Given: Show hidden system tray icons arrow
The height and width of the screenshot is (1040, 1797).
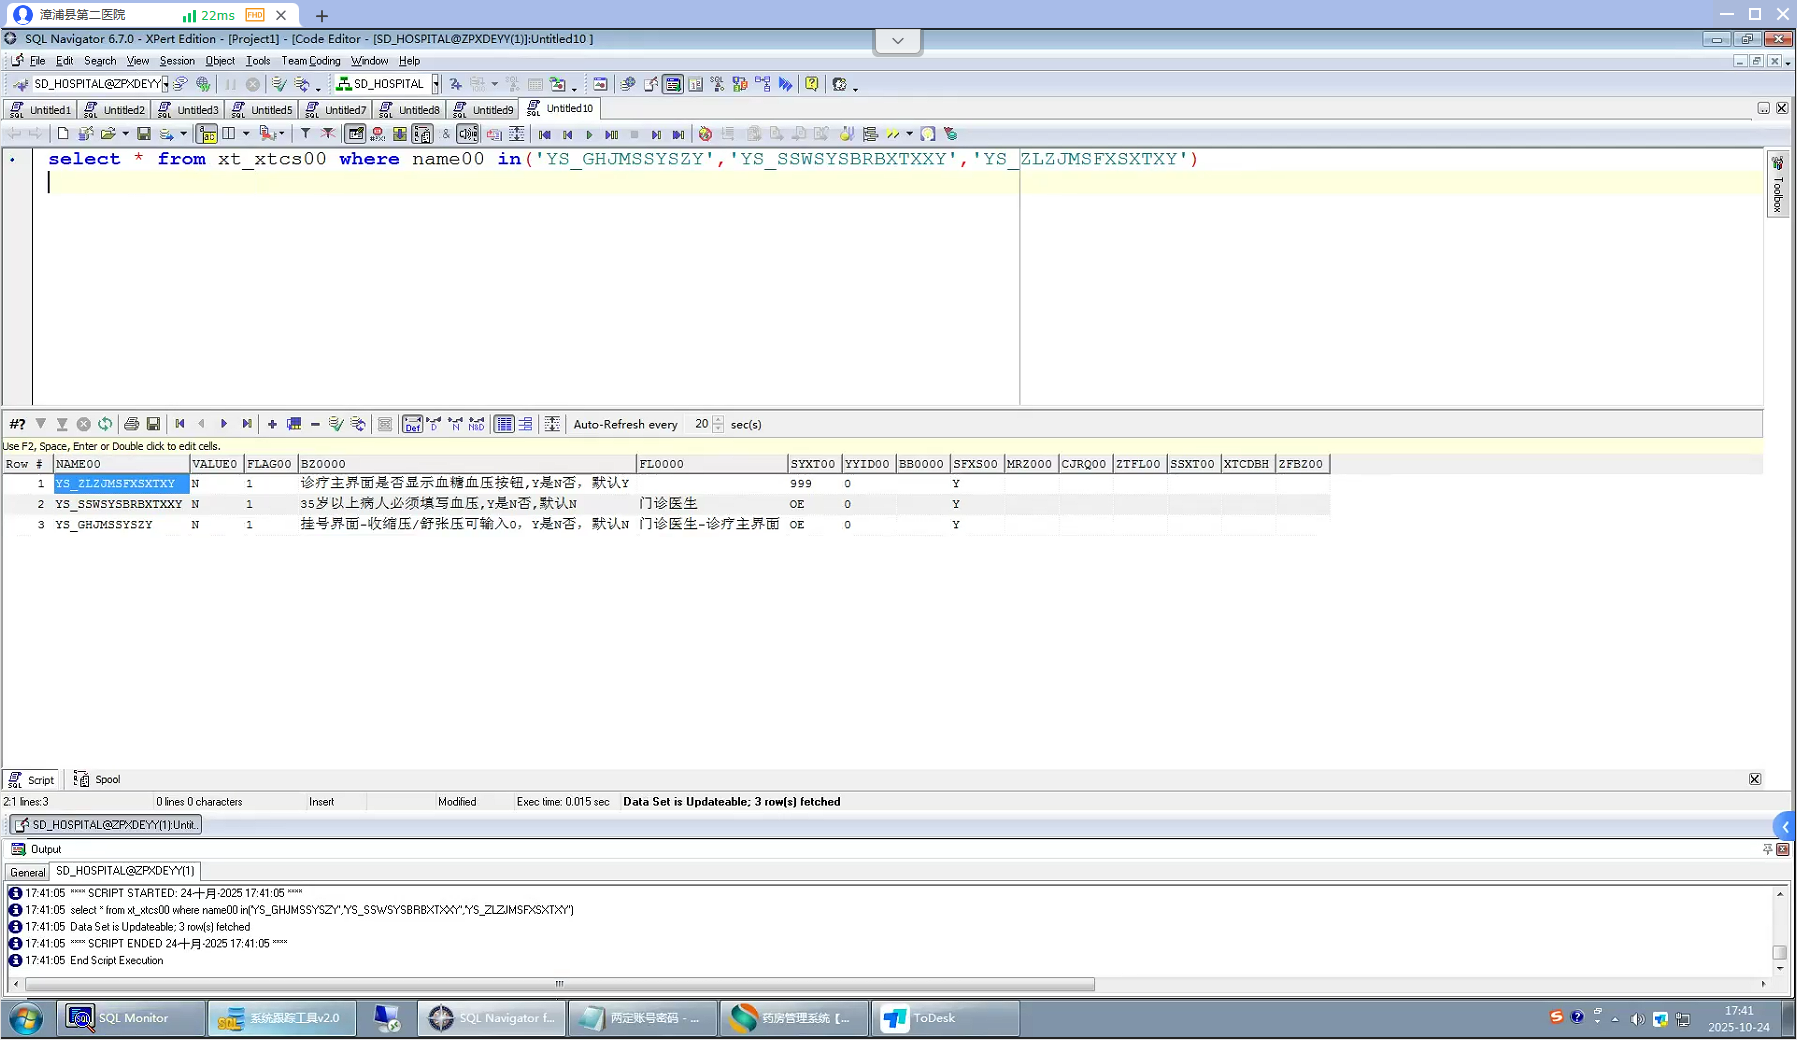Looking at the screenshot, I should (x=1615, y=1019).
